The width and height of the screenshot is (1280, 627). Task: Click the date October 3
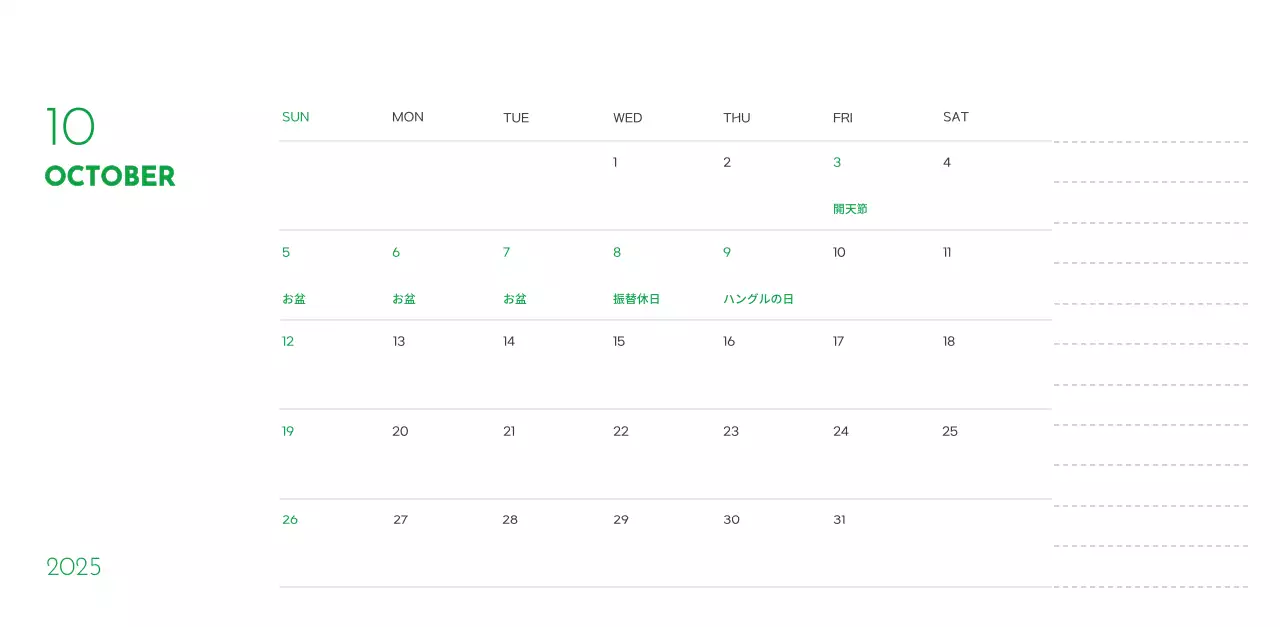pyautogui.click(x=837, y=163)
